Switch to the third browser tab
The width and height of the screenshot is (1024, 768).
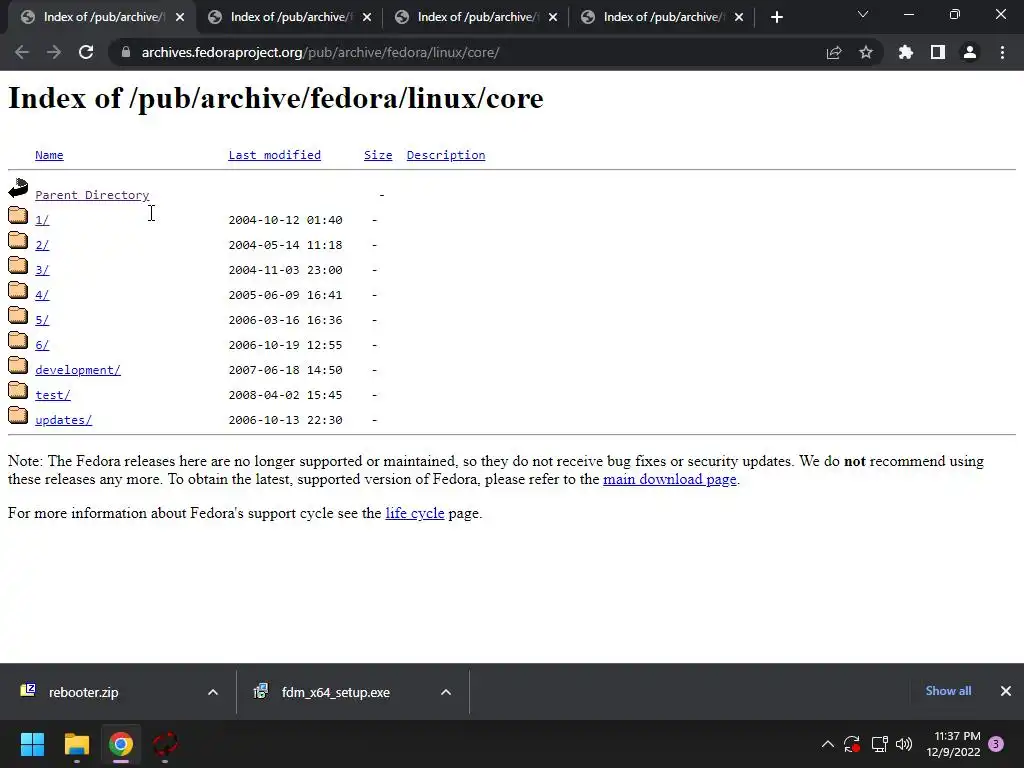[x=477, y=17]
